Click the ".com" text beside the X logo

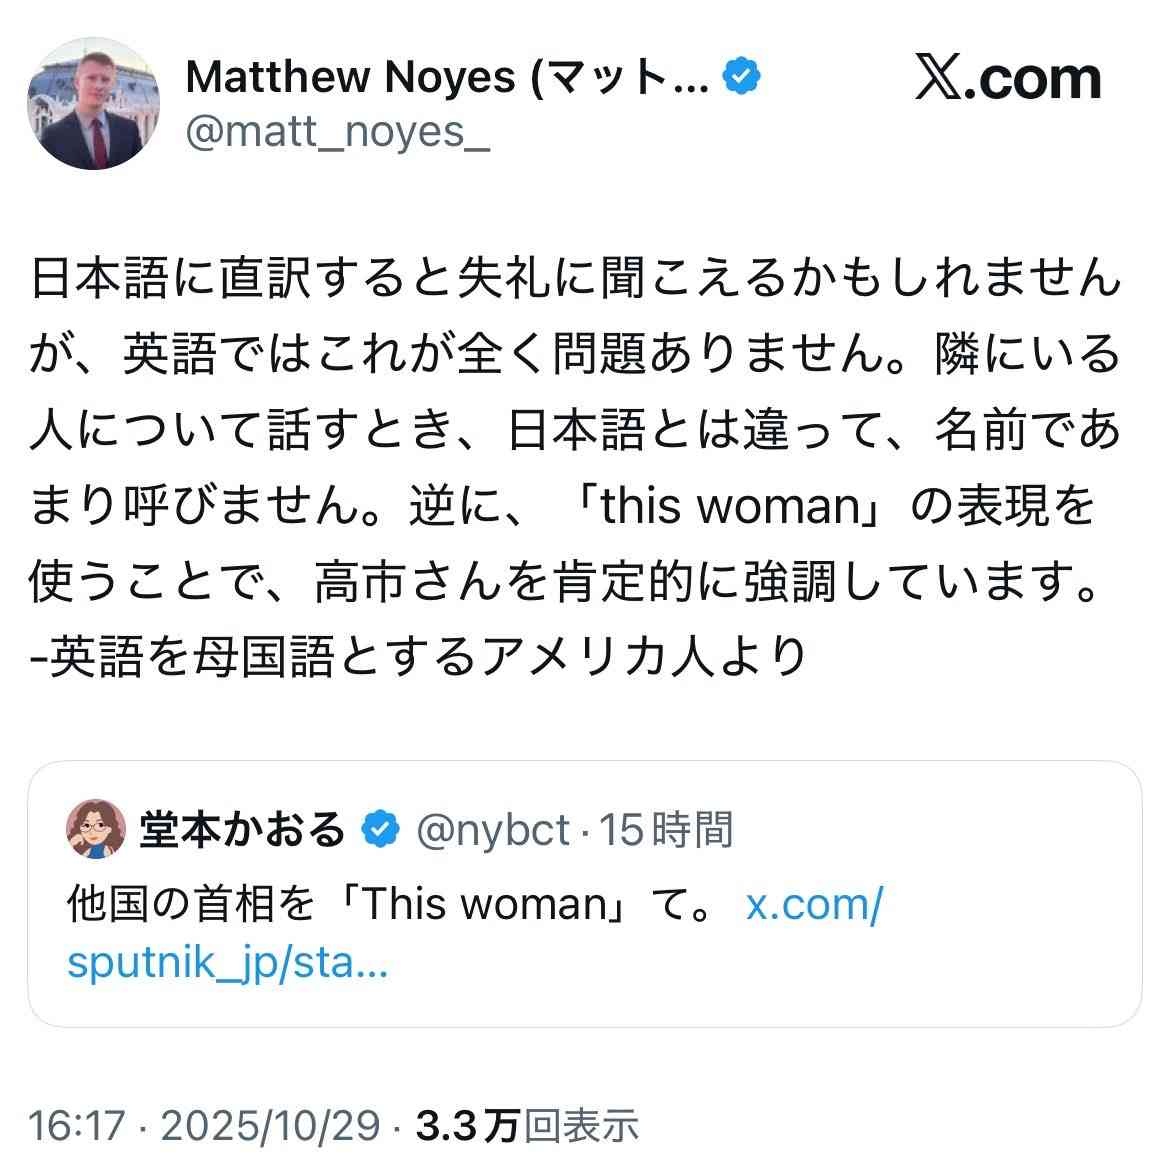point(1036,79)
